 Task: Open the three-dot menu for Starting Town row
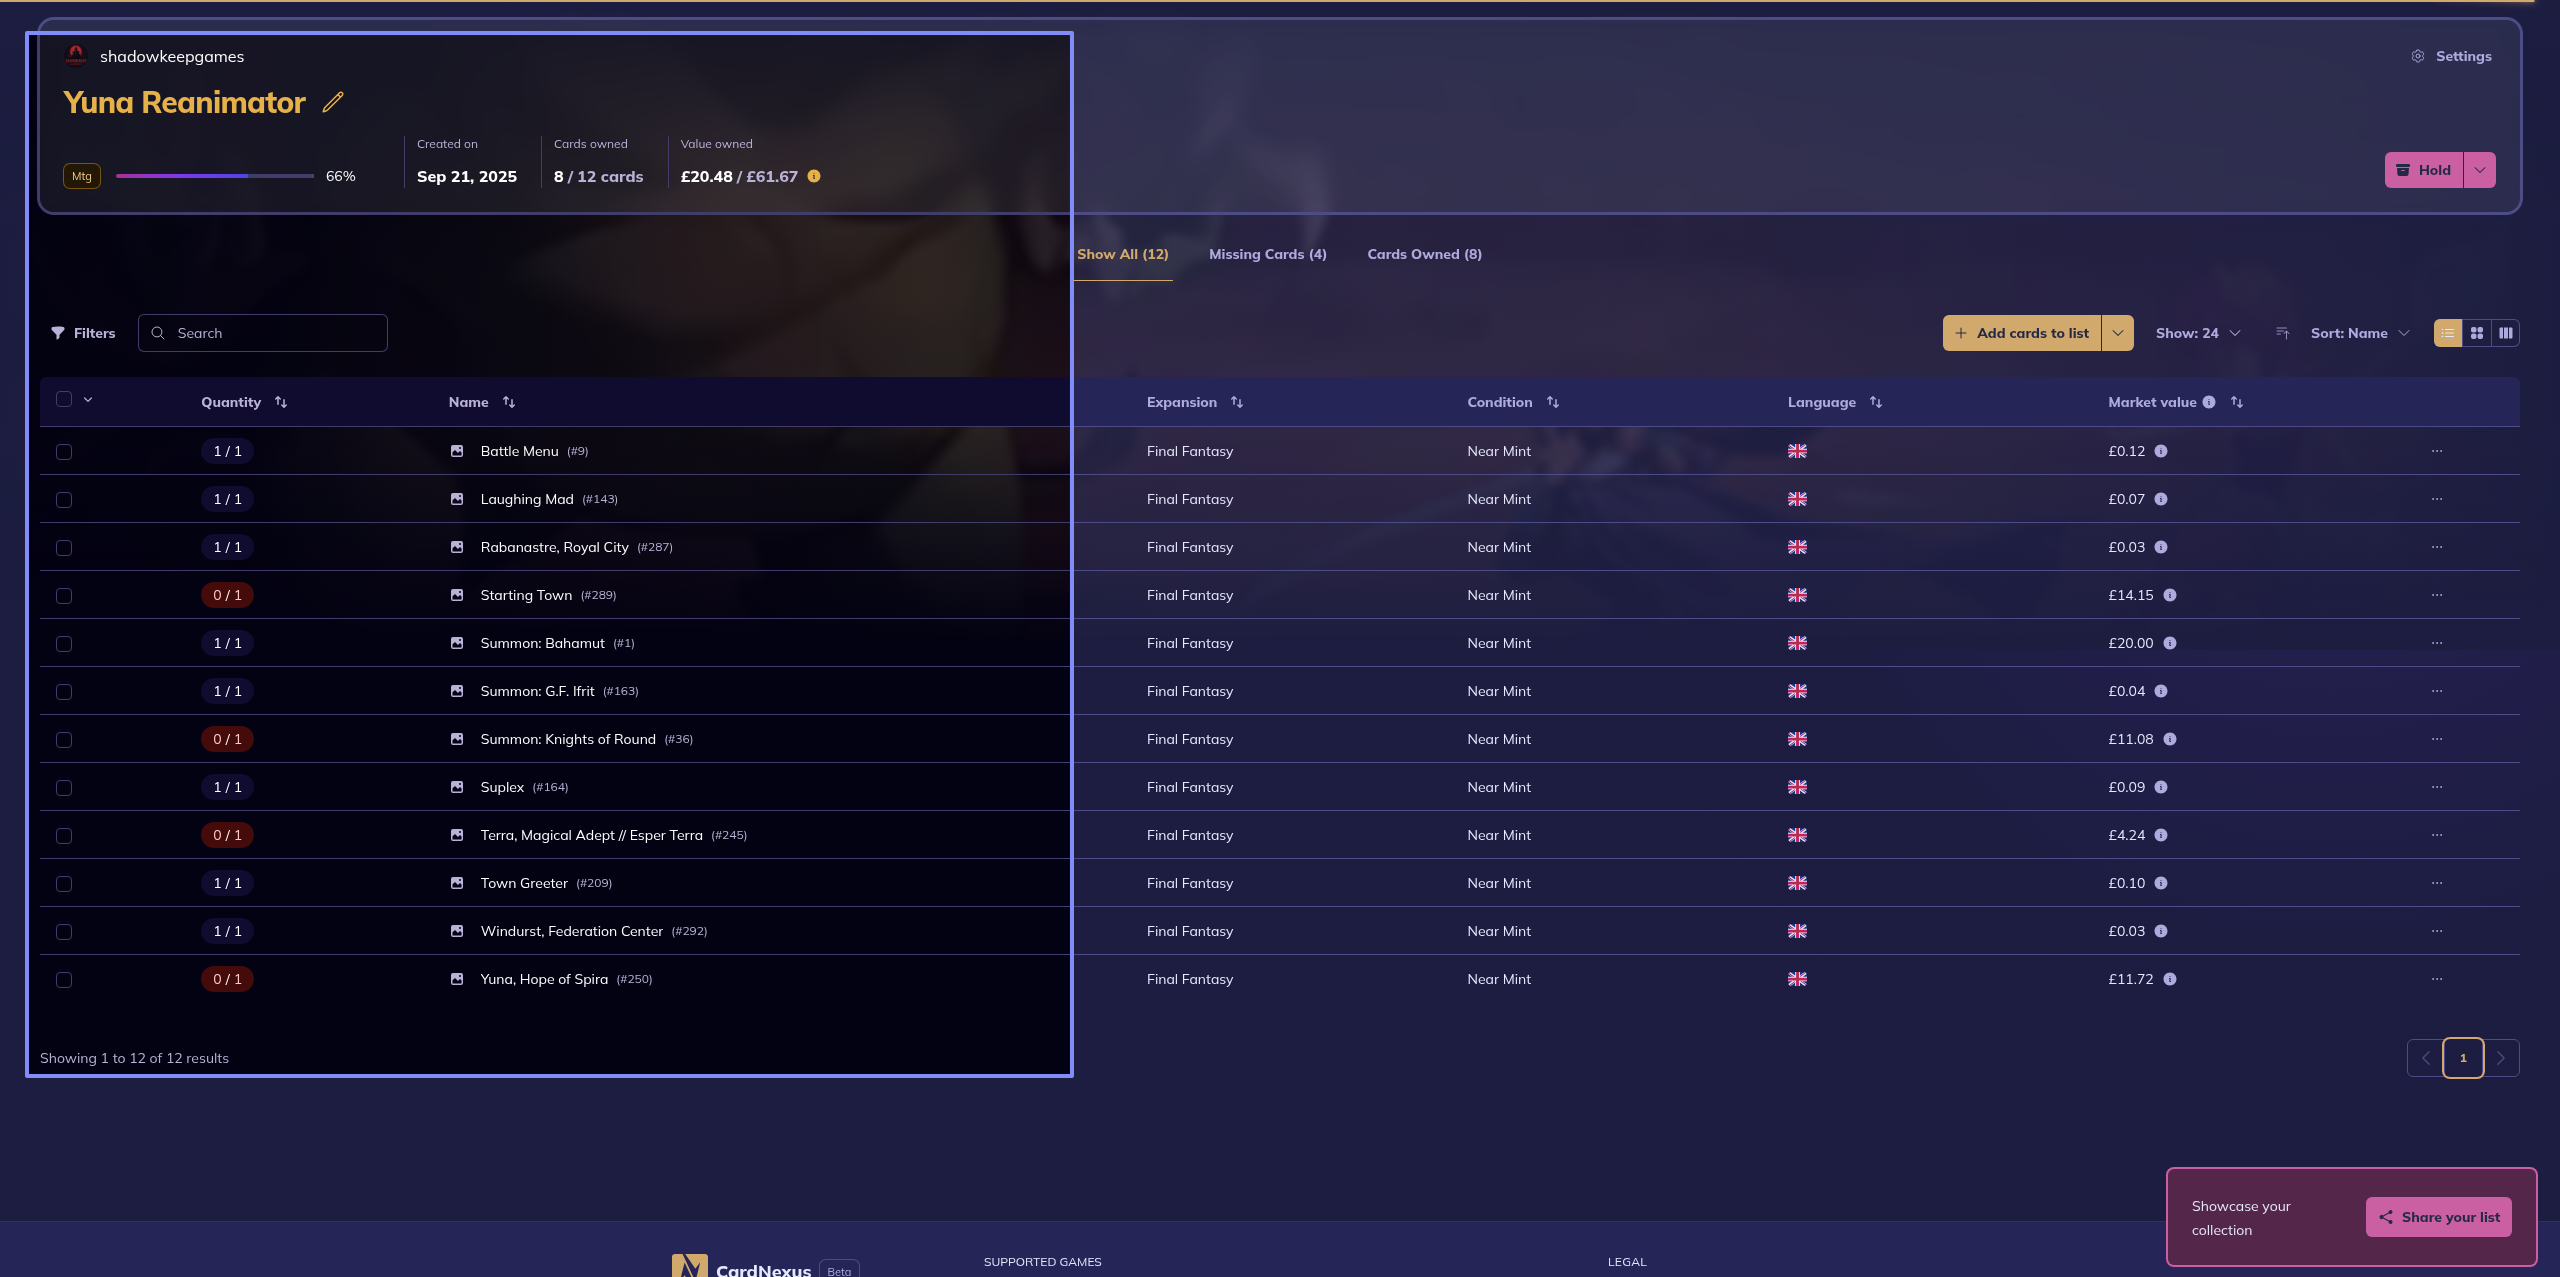click(x=2437, y=595)
